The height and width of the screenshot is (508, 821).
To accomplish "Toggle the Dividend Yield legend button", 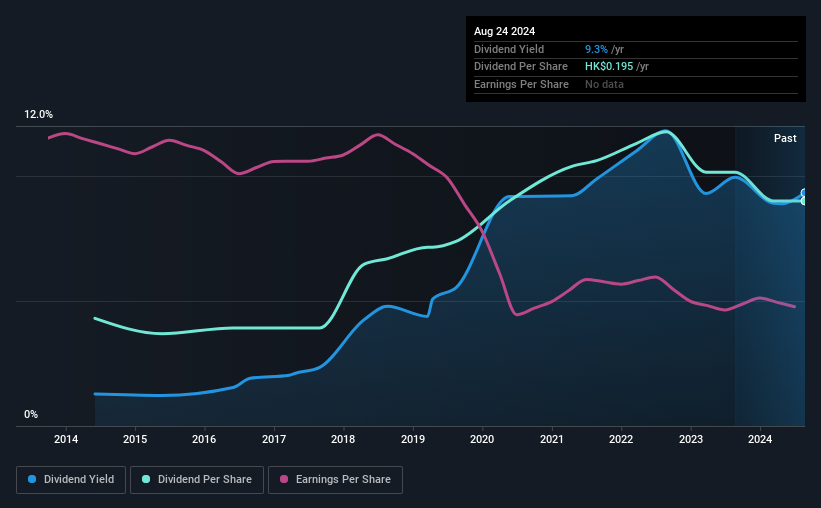I will point(71,480).
